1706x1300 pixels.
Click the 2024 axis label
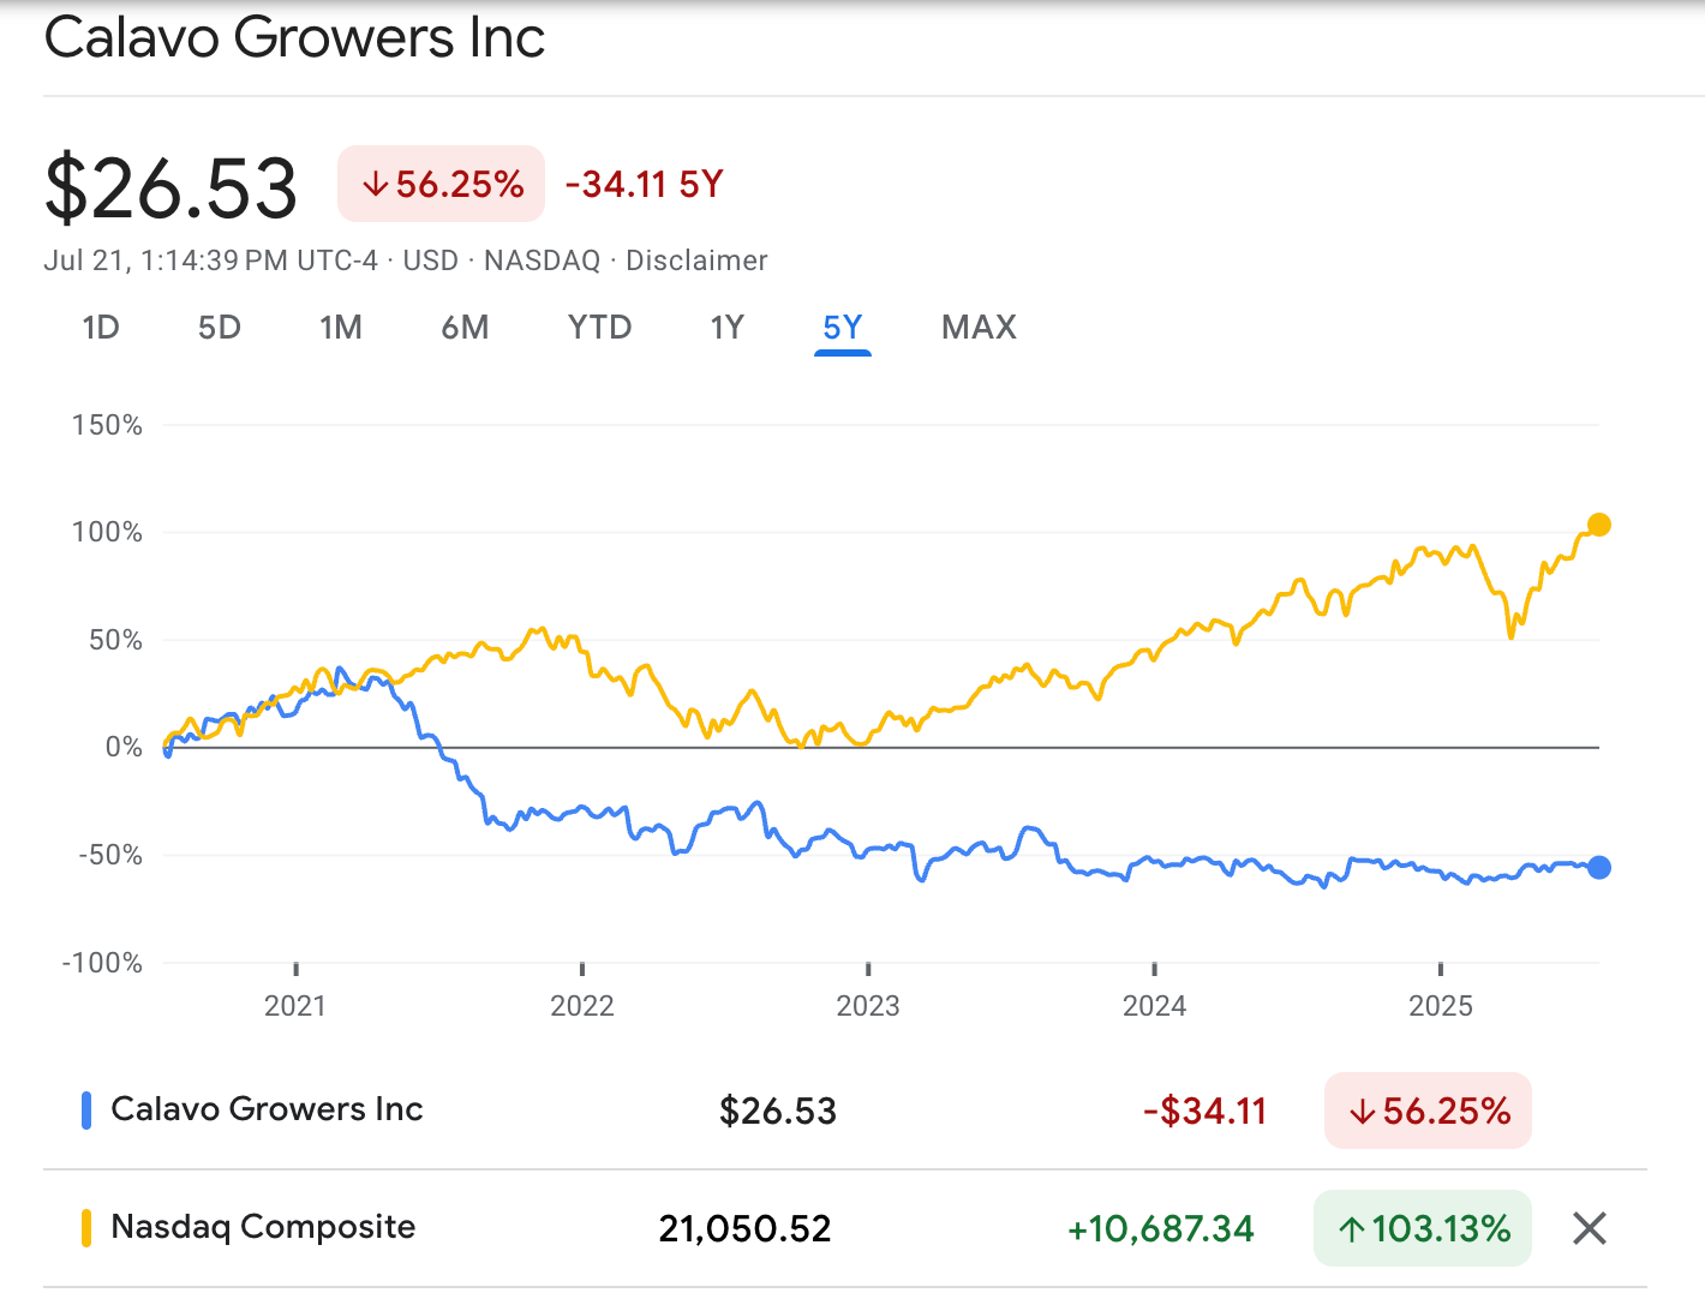click(x=1154, y=1006)
